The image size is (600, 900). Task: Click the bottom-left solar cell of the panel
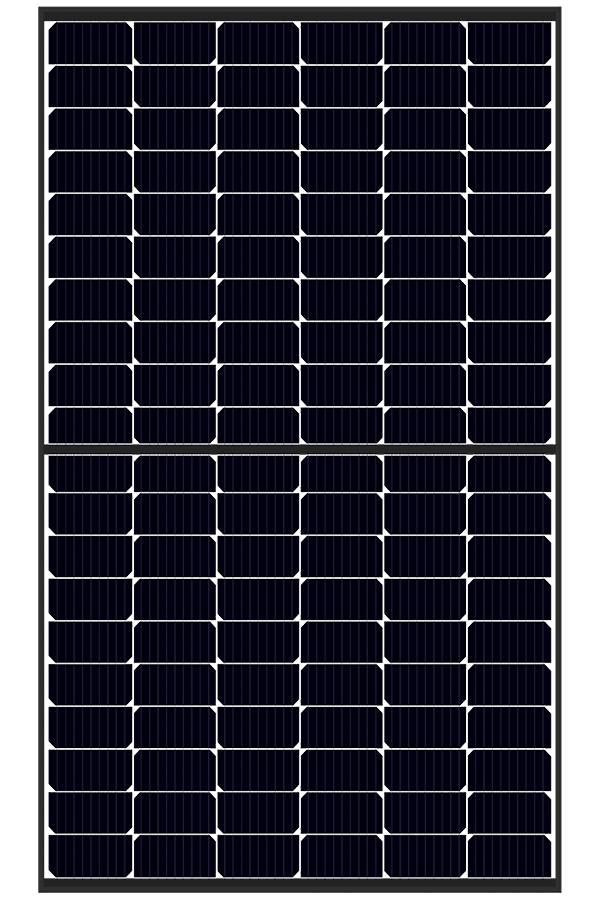coord(90,855)
